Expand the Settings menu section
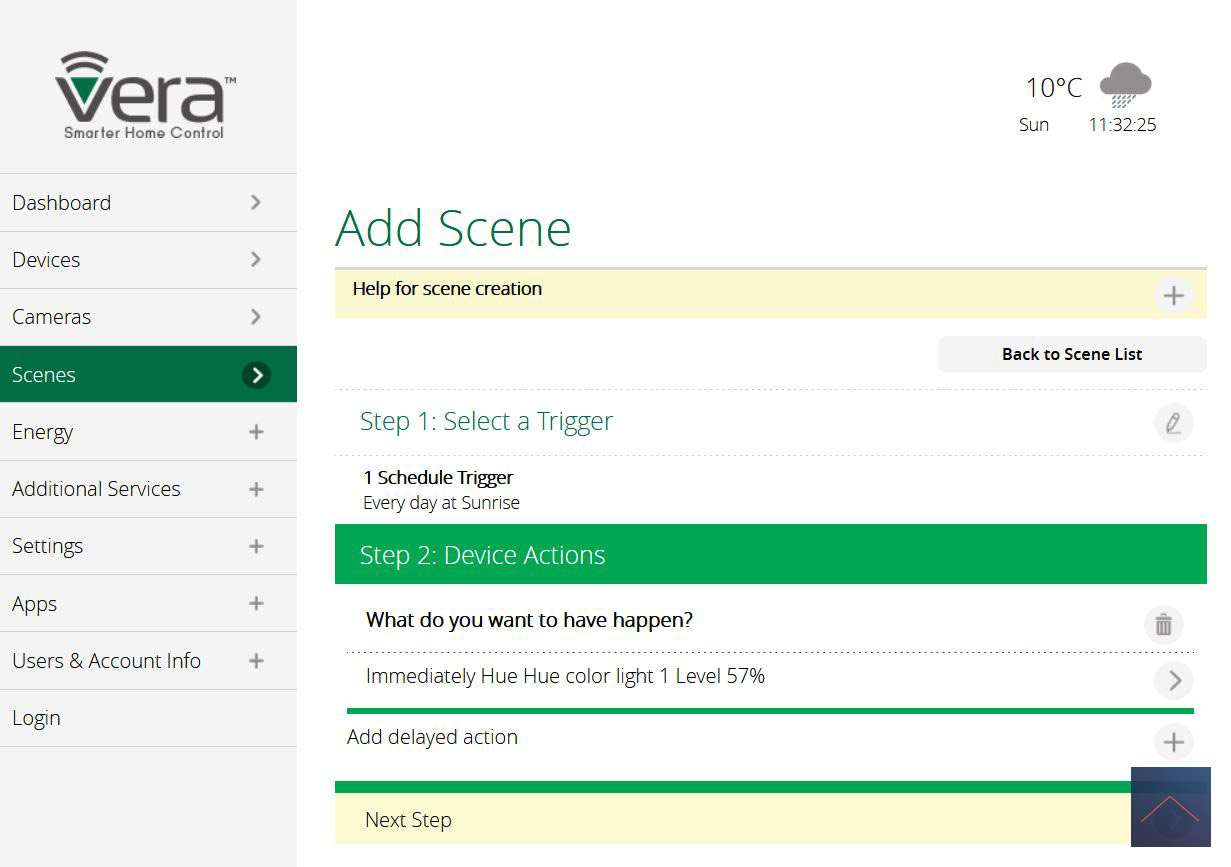The width and height of the screenshot is (1231, 867). click(x=256, y=546)
